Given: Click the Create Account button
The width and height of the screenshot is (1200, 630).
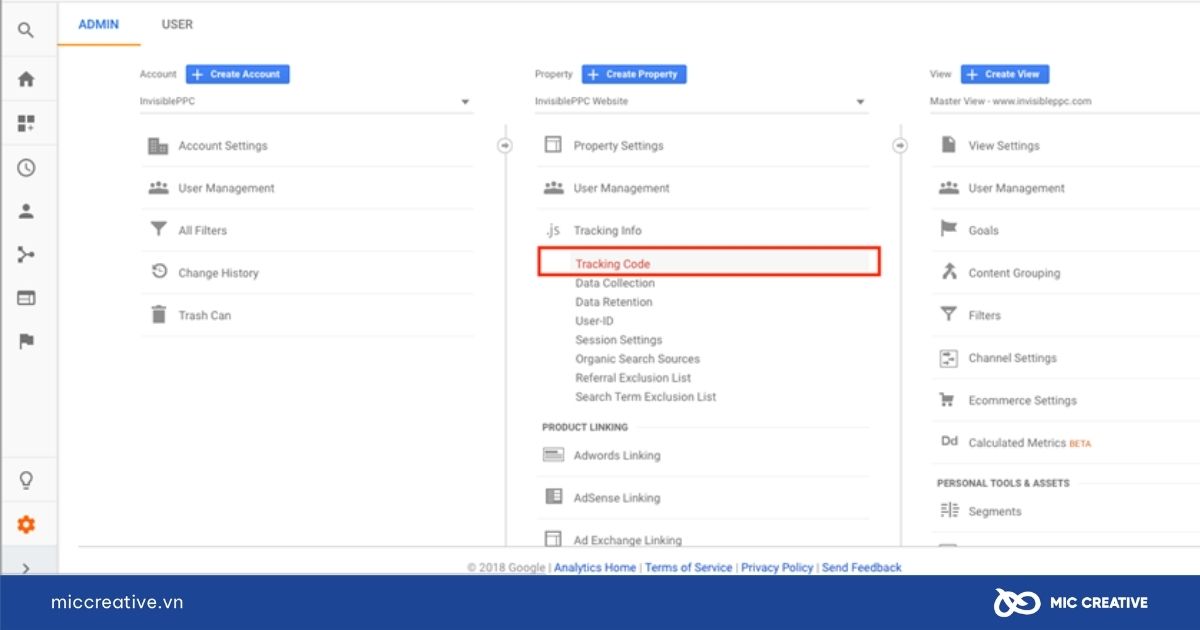Looking at the screenshot, I should [237, 74].
